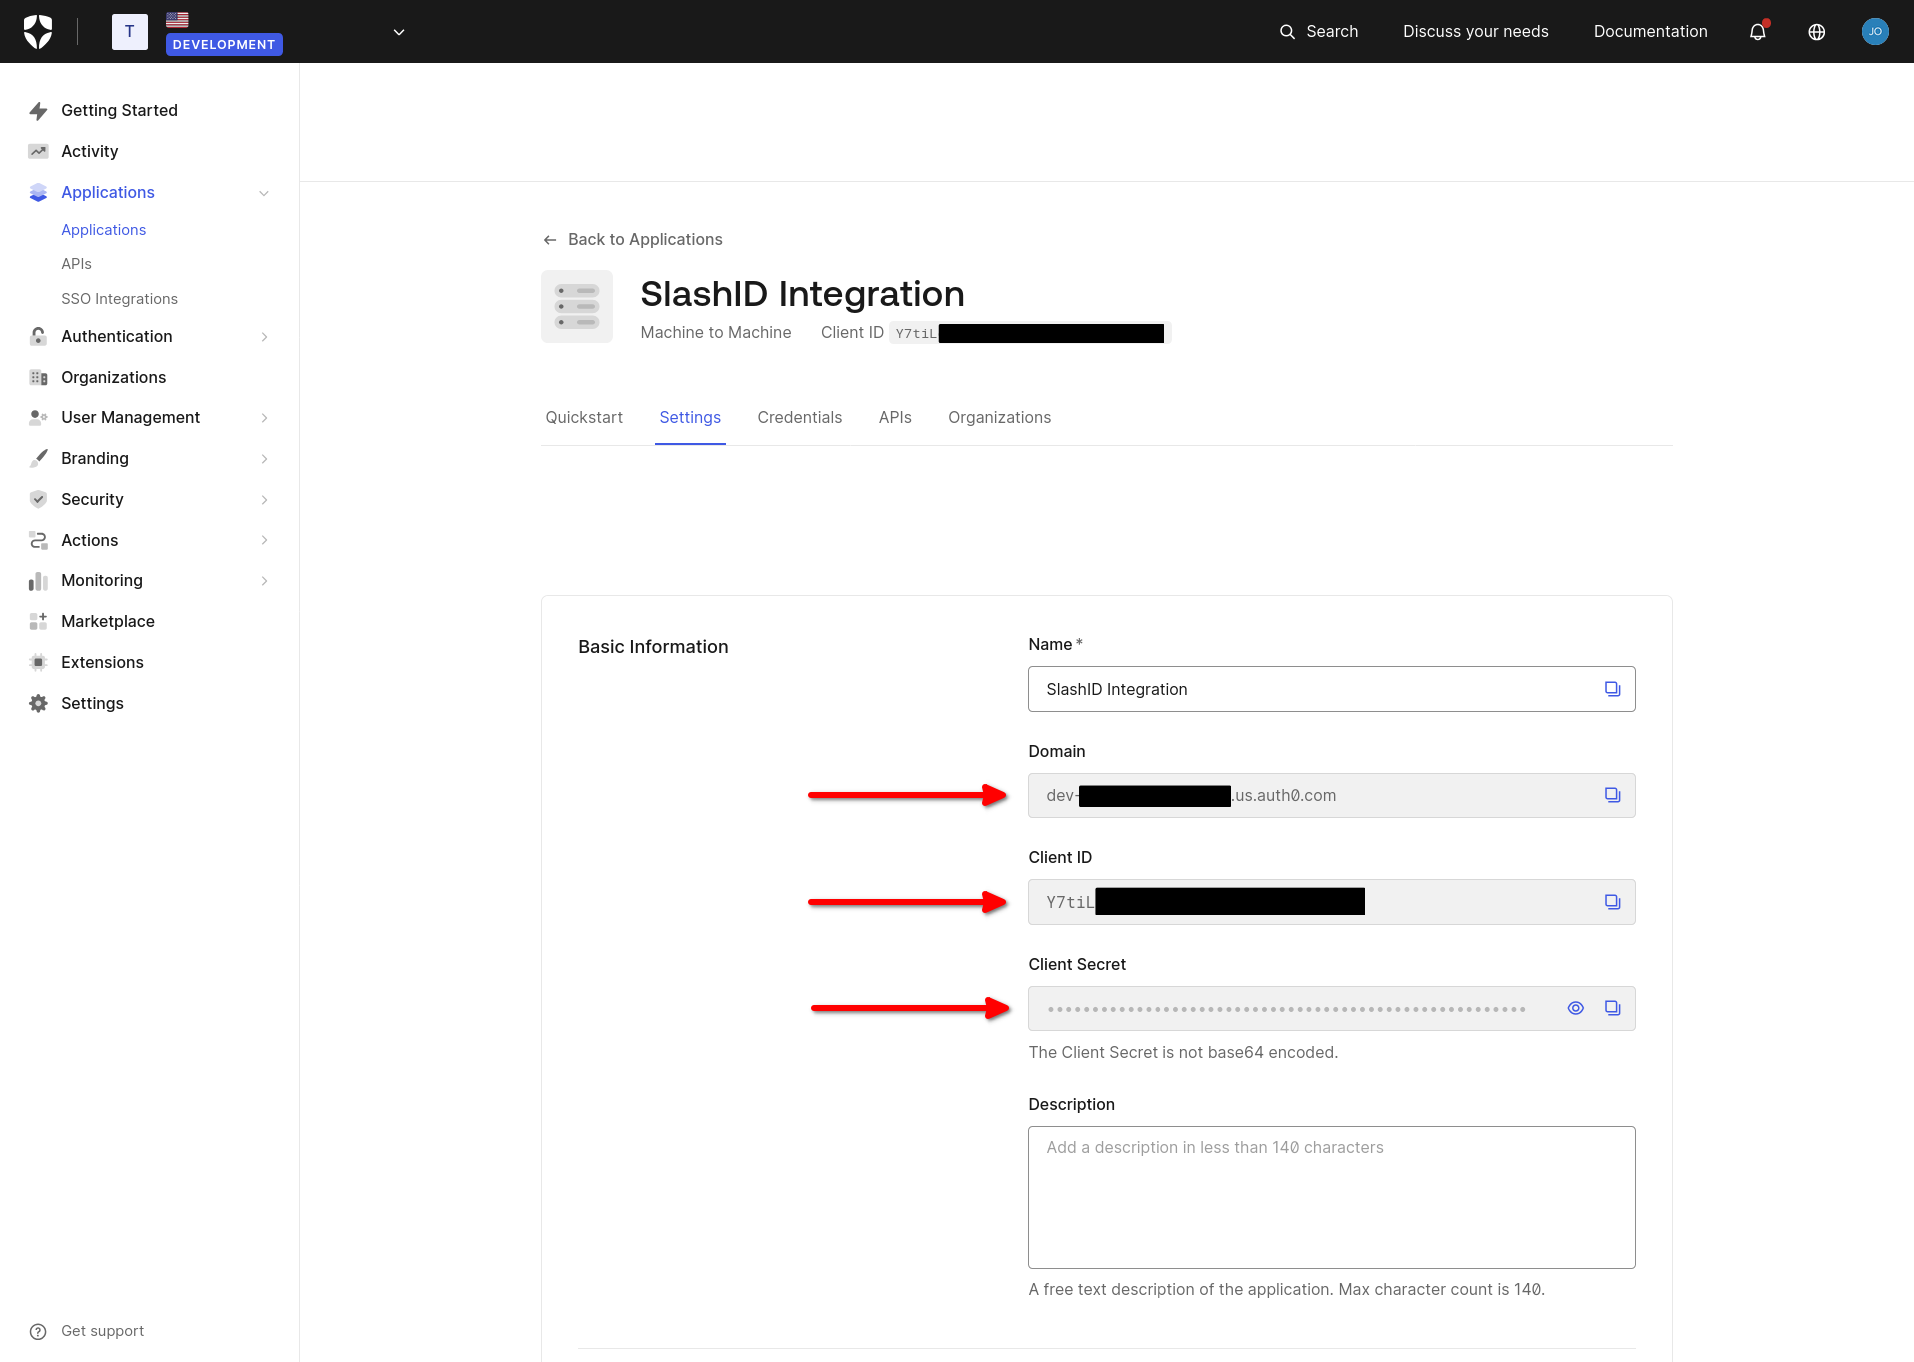Viewport: 1914px width, 1362px height.
Task: Open the Organizations tab
Action: click(999, 417)
